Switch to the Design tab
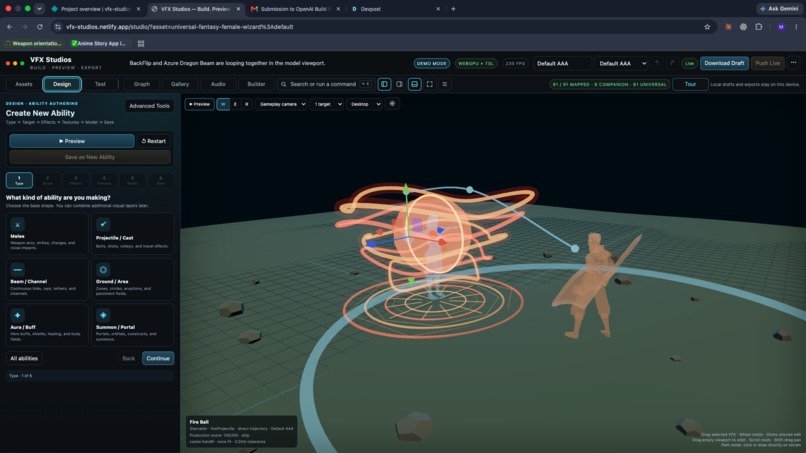The image size is (806, 453). (62, 84)
